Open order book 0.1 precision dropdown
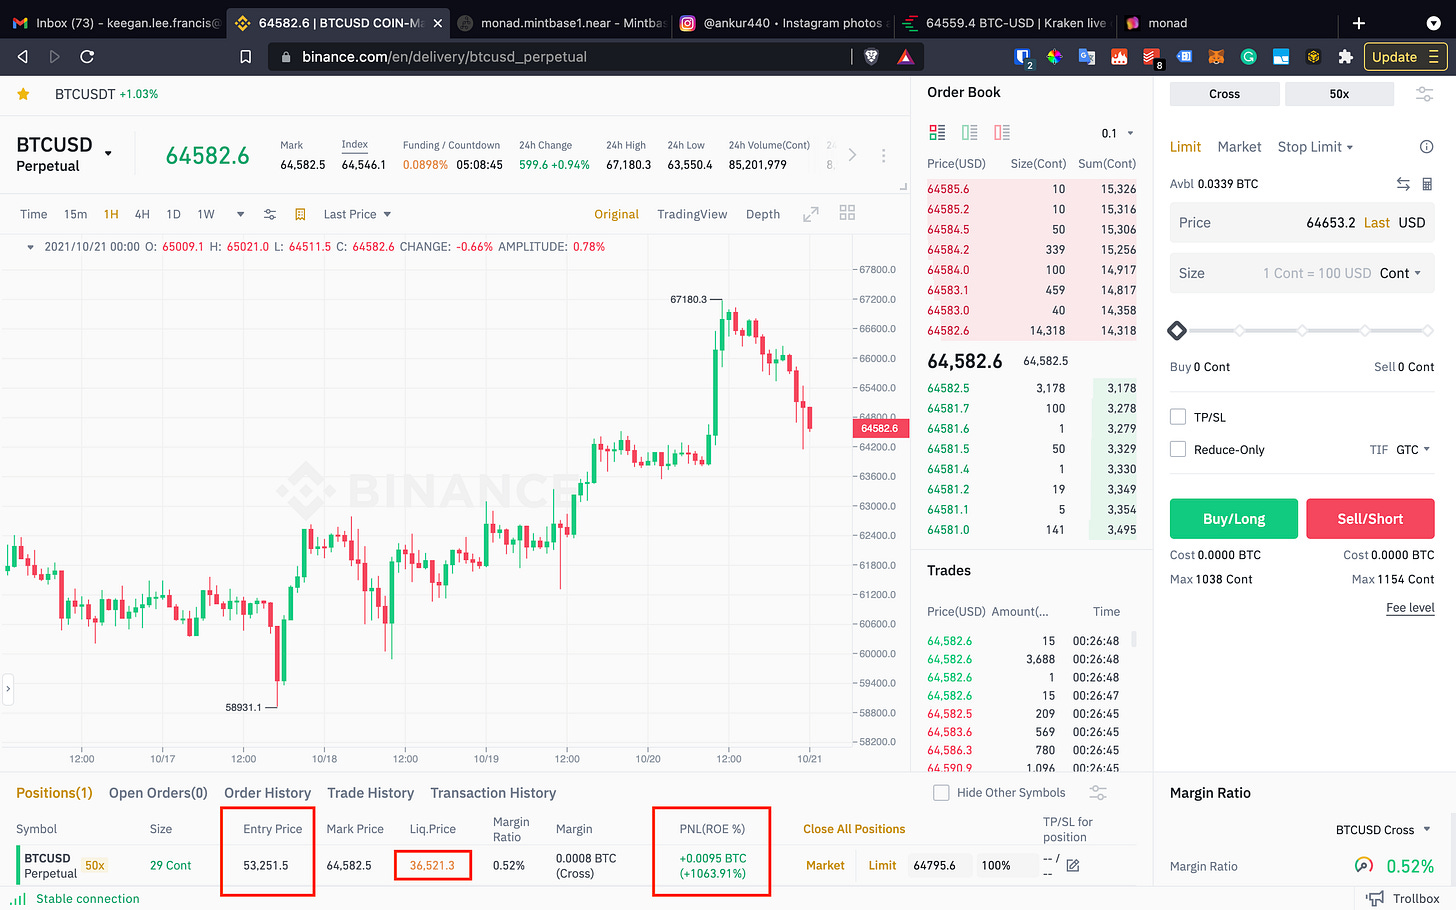Screen dimensions: 1456x910 (x=1118, y=133)
